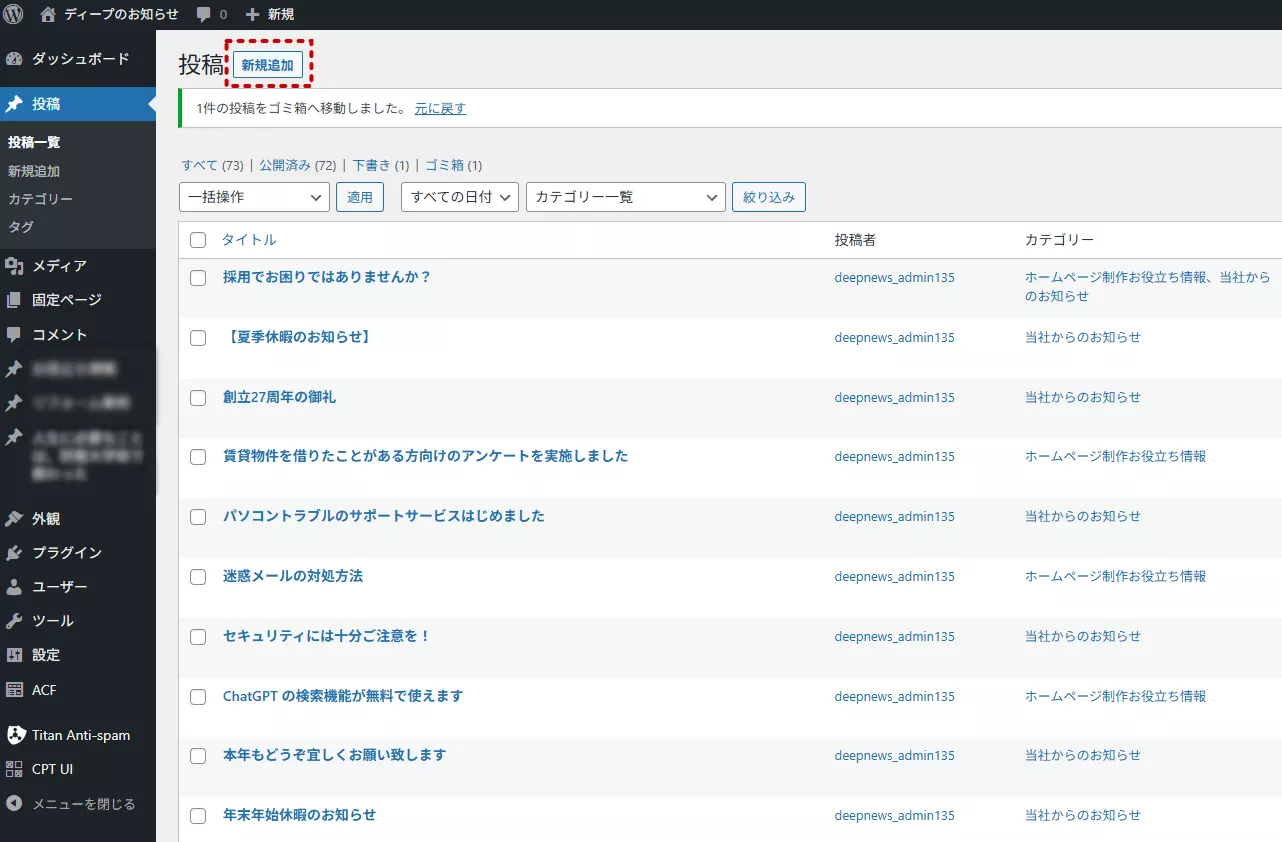Open Titan Anti-spam shield icon
The height and width of the screenshot is (842, 1282).
14,735
